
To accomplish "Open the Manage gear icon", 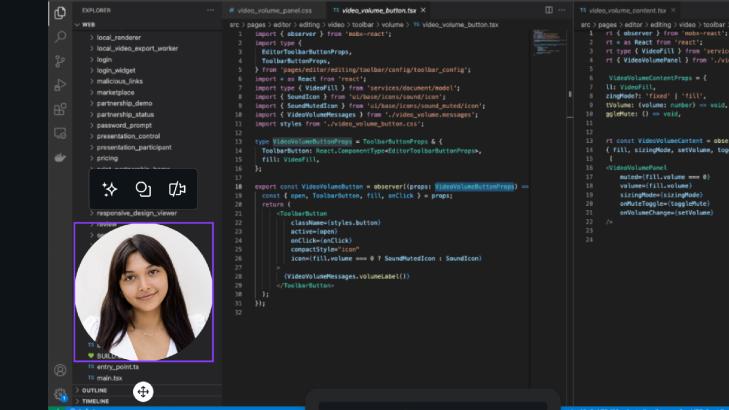I will [60, 394].
